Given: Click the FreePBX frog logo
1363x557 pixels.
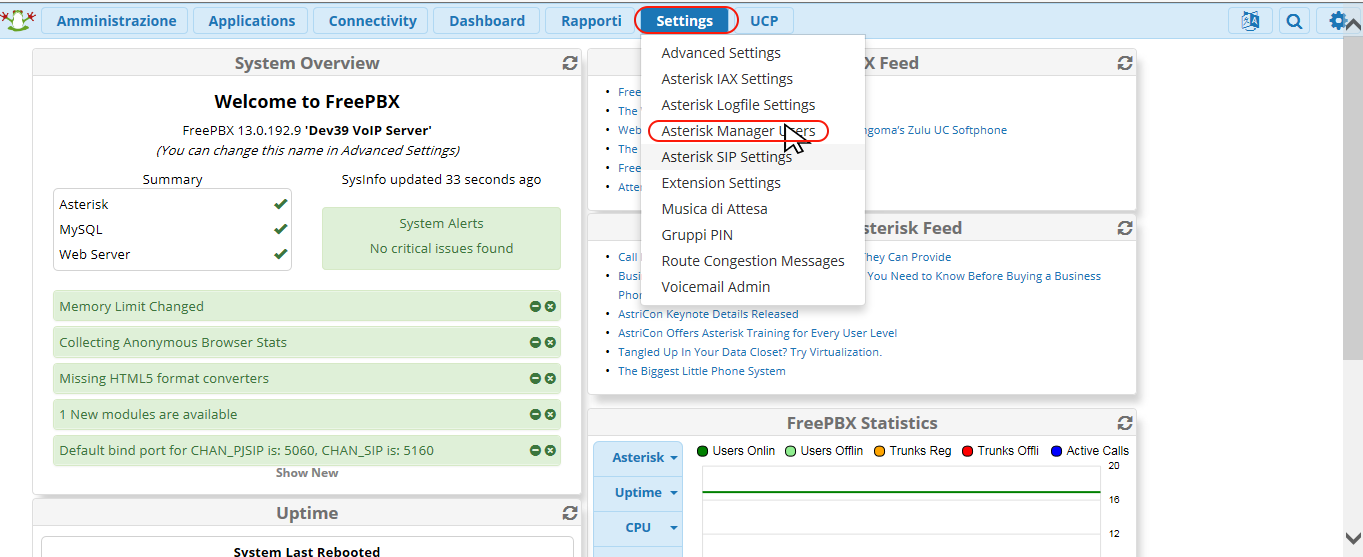Looking at the screenshot, I should tap(17, 20).
